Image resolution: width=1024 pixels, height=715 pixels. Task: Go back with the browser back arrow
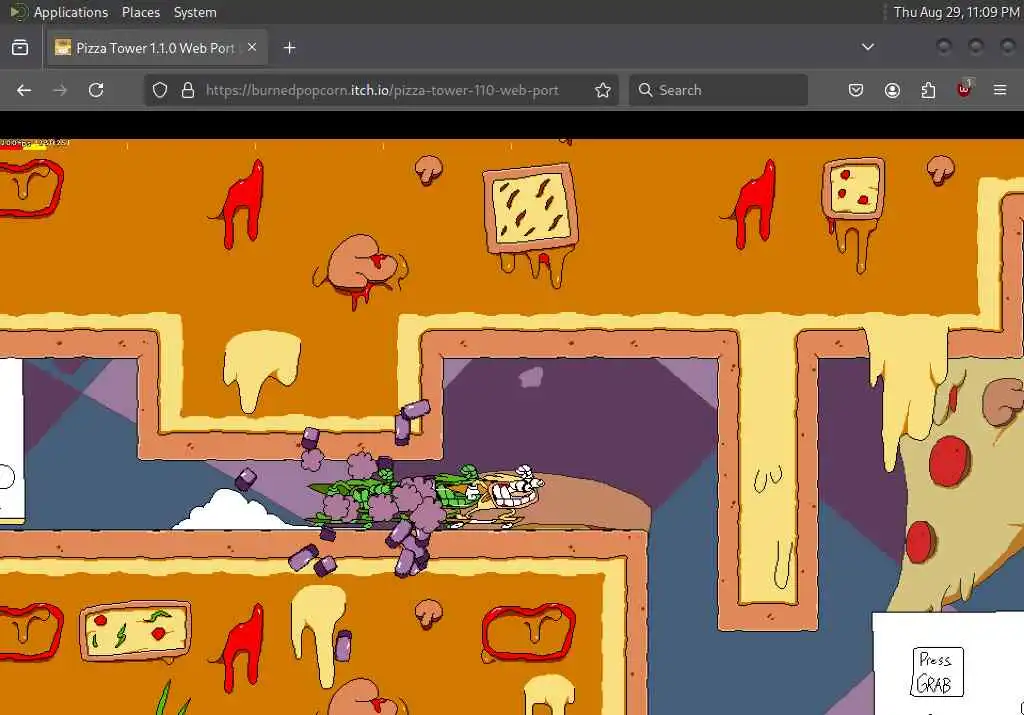[24, 90]
